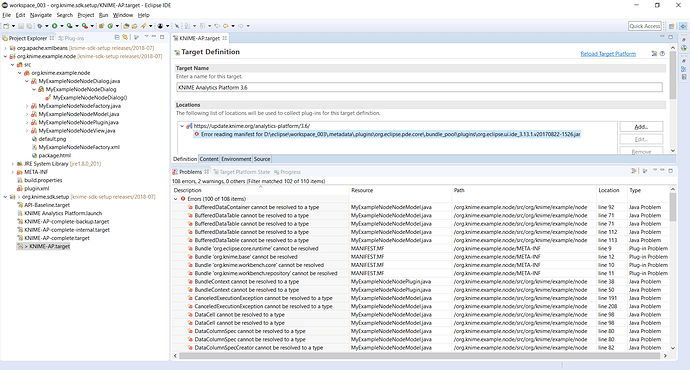Click Set as Active Target Platform icon
Viewport: 690px width, 370px height.
[654, 54]
